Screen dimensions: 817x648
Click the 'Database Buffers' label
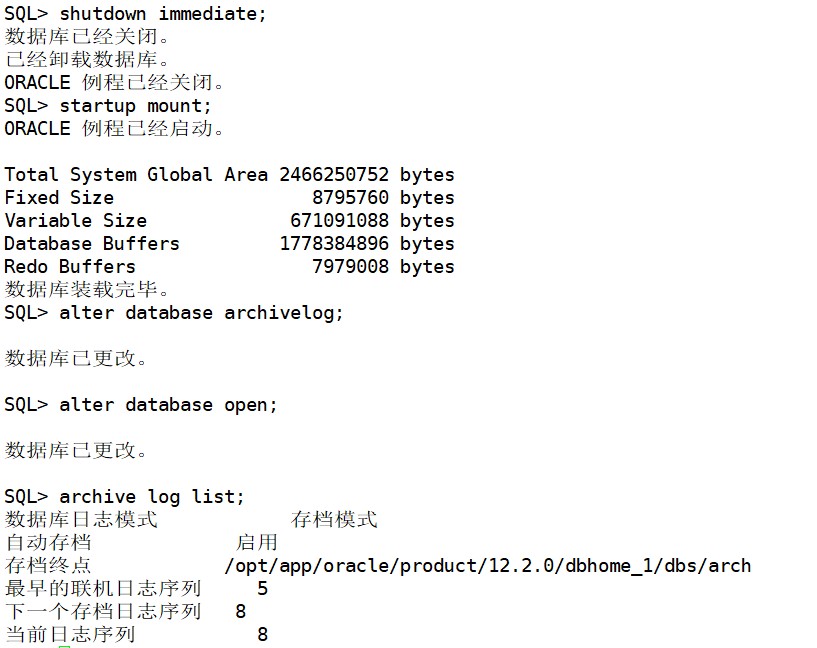click(x=92, y=243)
